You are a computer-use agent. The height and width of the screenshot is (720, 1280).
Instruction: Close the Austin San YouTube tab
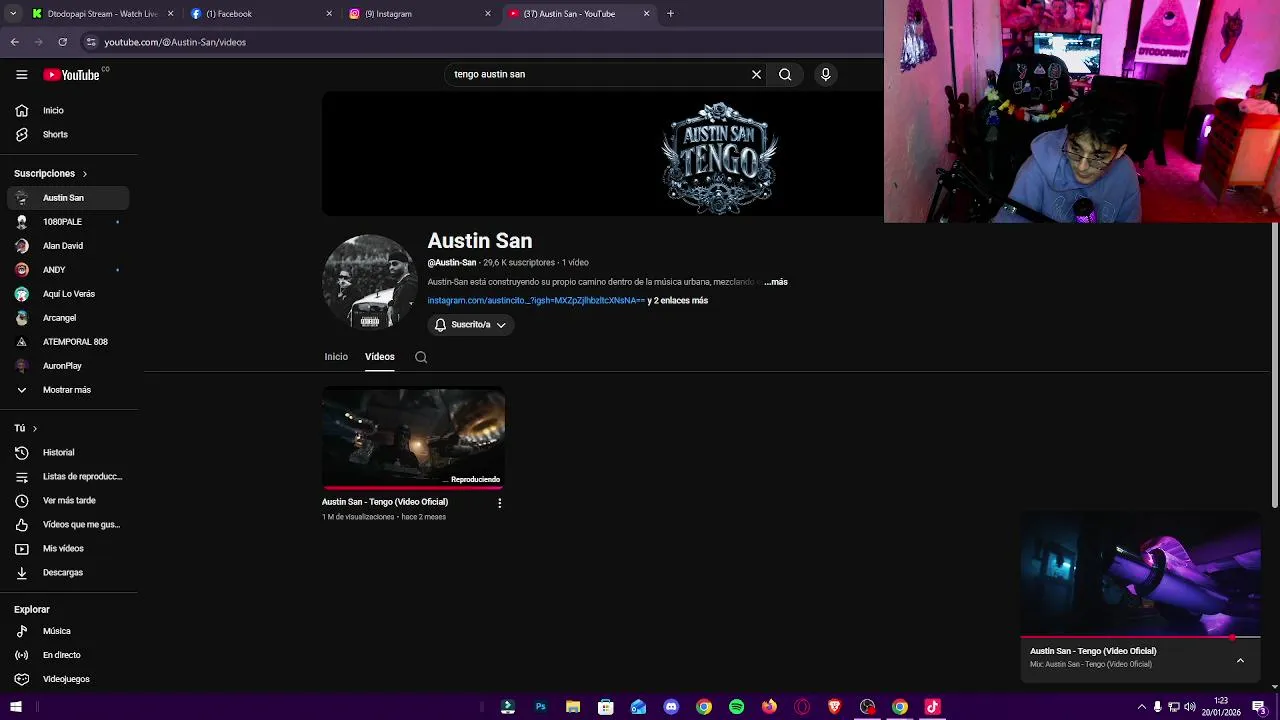point(646,14)
